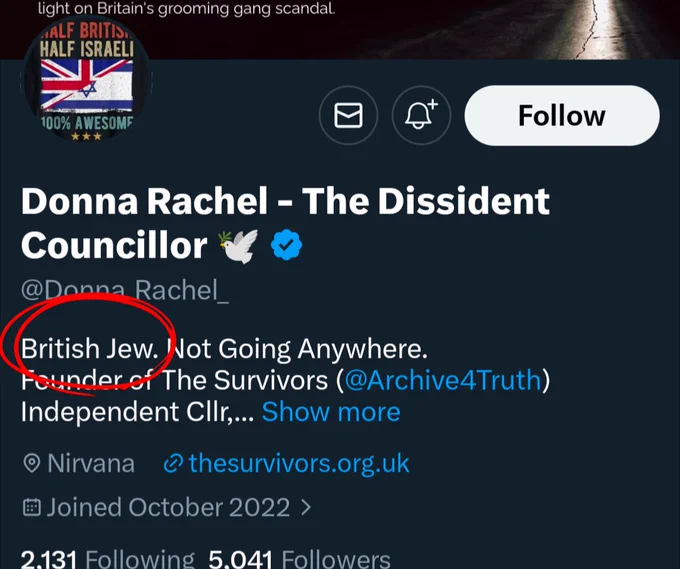
Task: Click the Nirvana location text
Action: click(91, 463)
